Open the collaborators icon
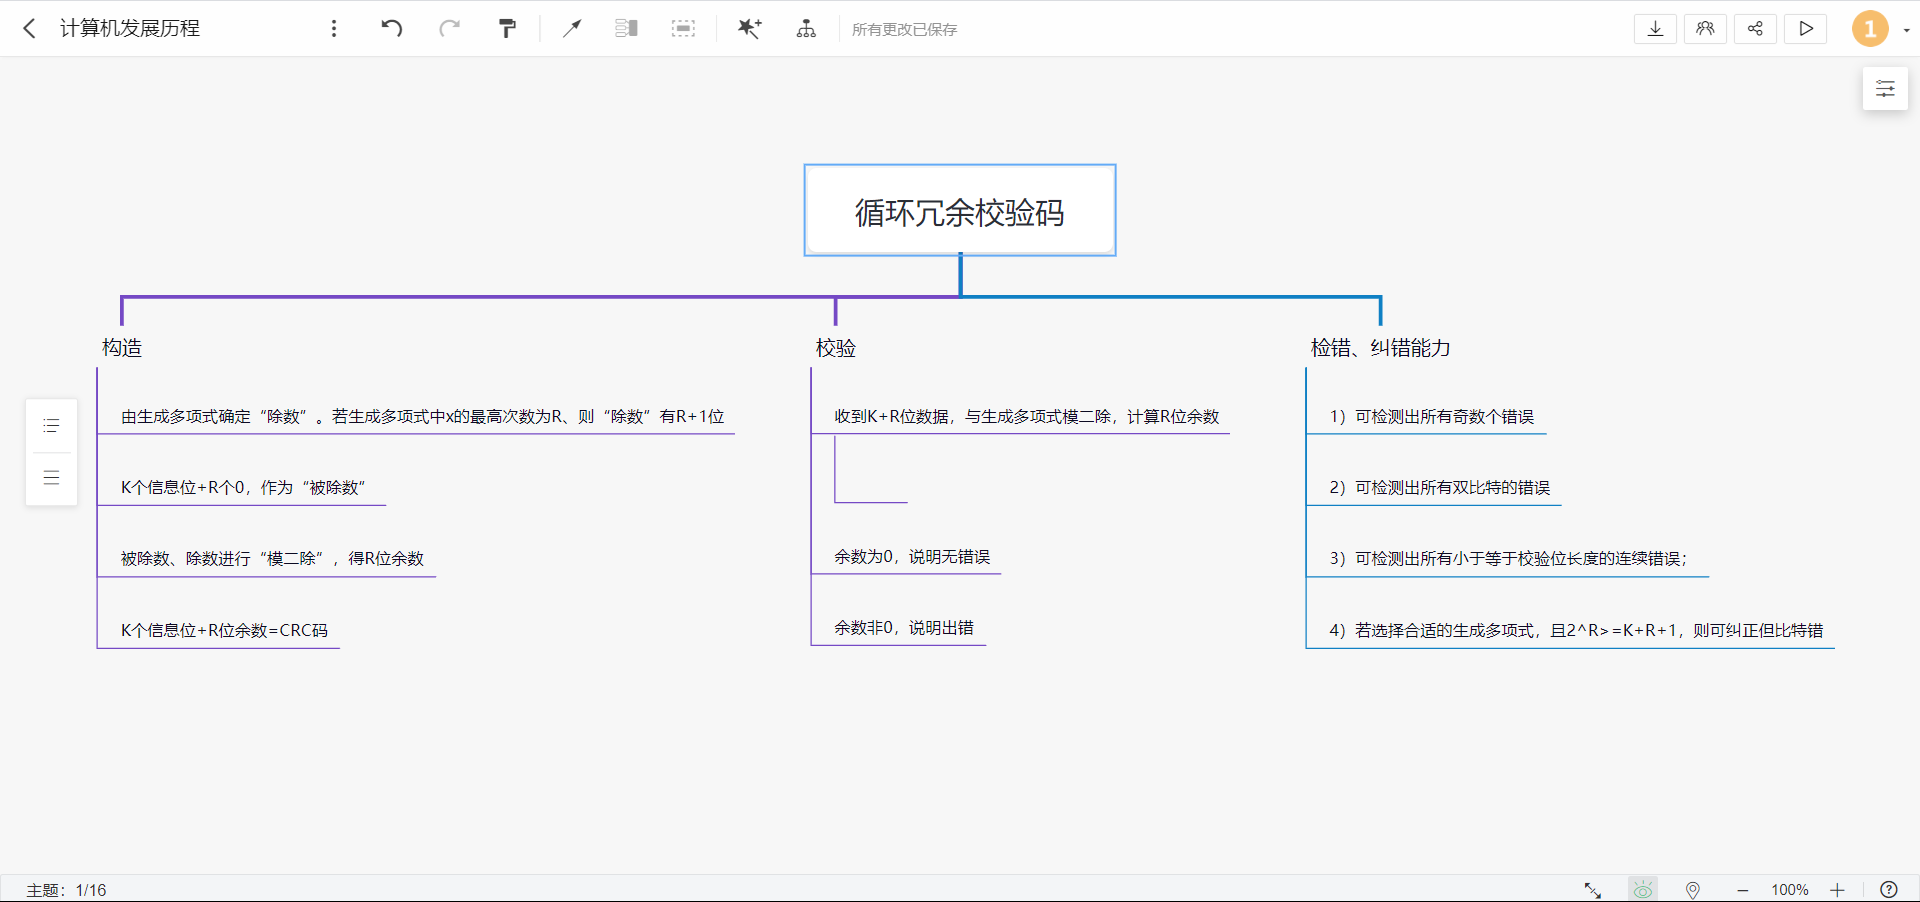This screenshot has width=1920, height=902. pos(1705,29)
